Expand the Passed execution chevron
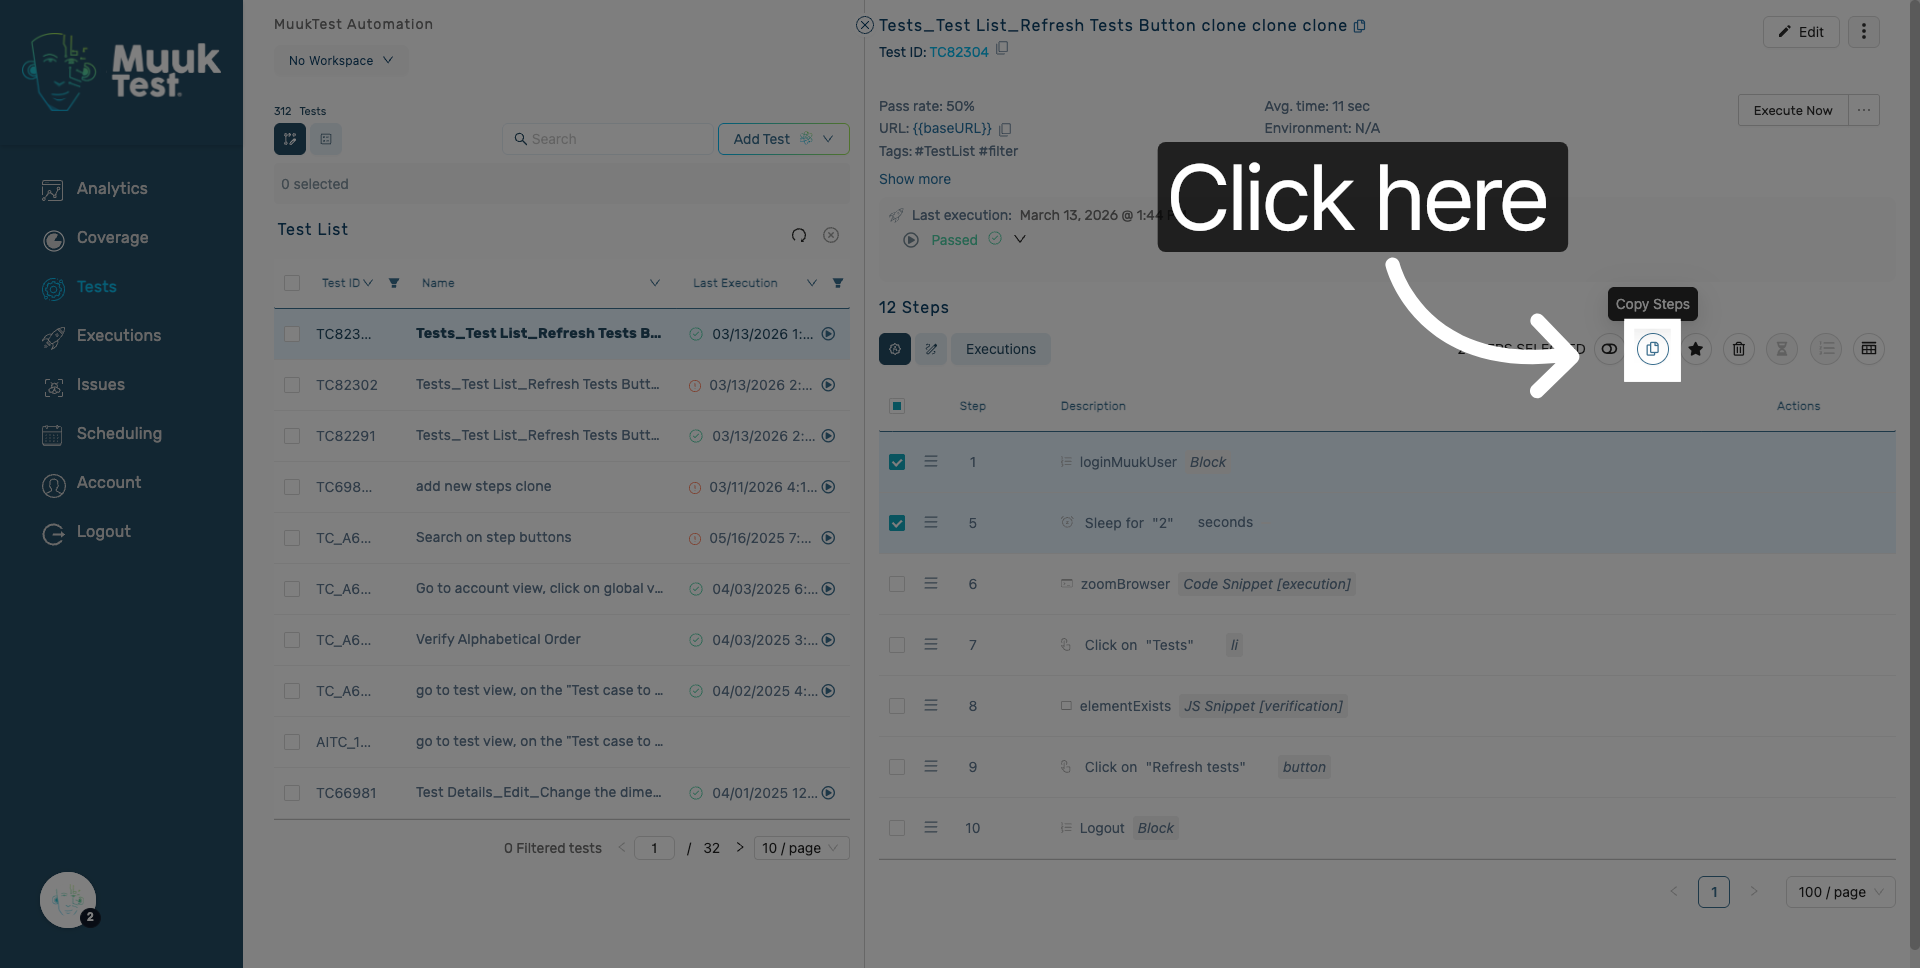This screenshot has width=1920, height=968. tap(1020, 239)
